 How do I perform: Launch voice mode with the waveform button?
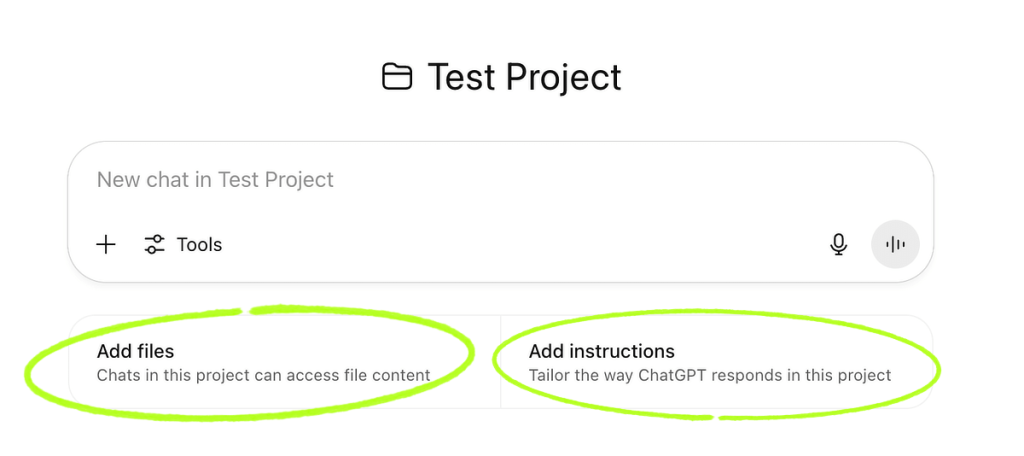point(895,244)
